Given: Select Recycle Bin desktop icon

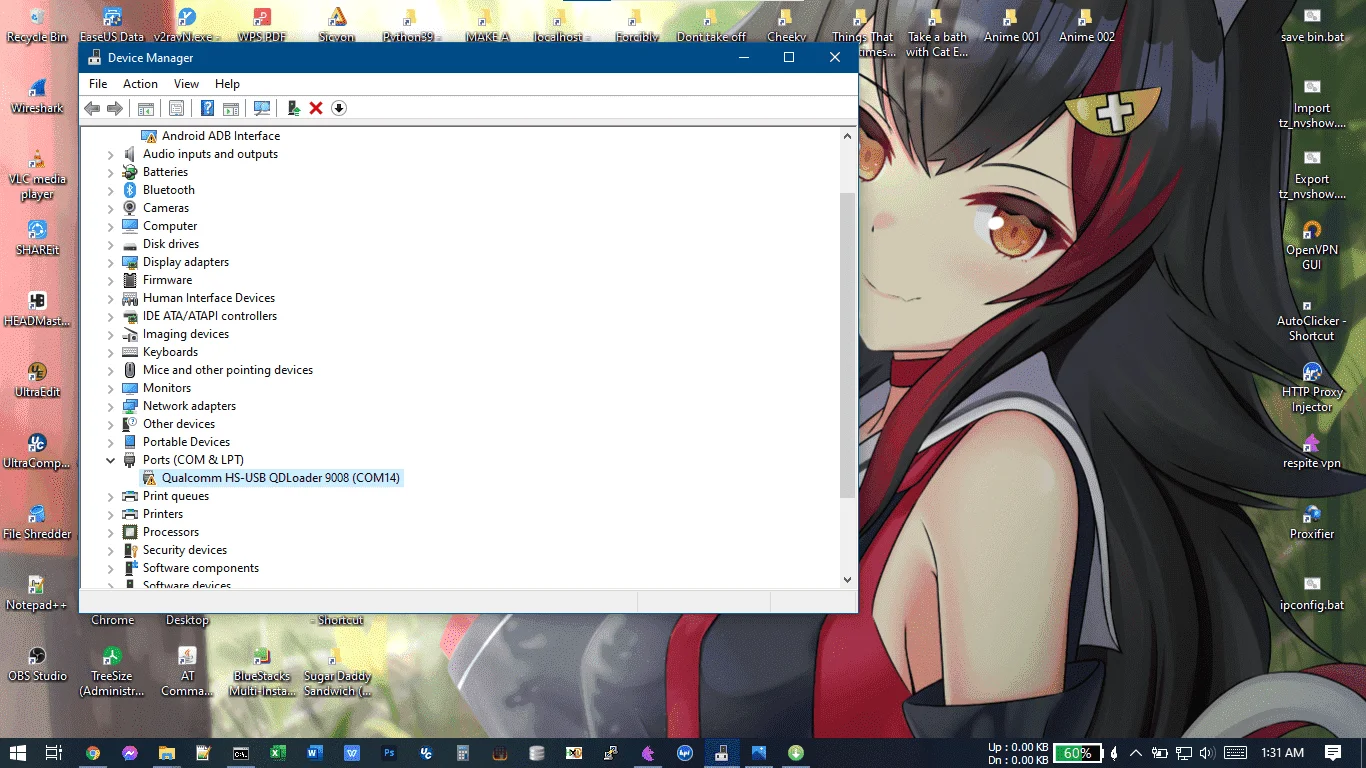Looking at the screenshot, I should point(37,25).
